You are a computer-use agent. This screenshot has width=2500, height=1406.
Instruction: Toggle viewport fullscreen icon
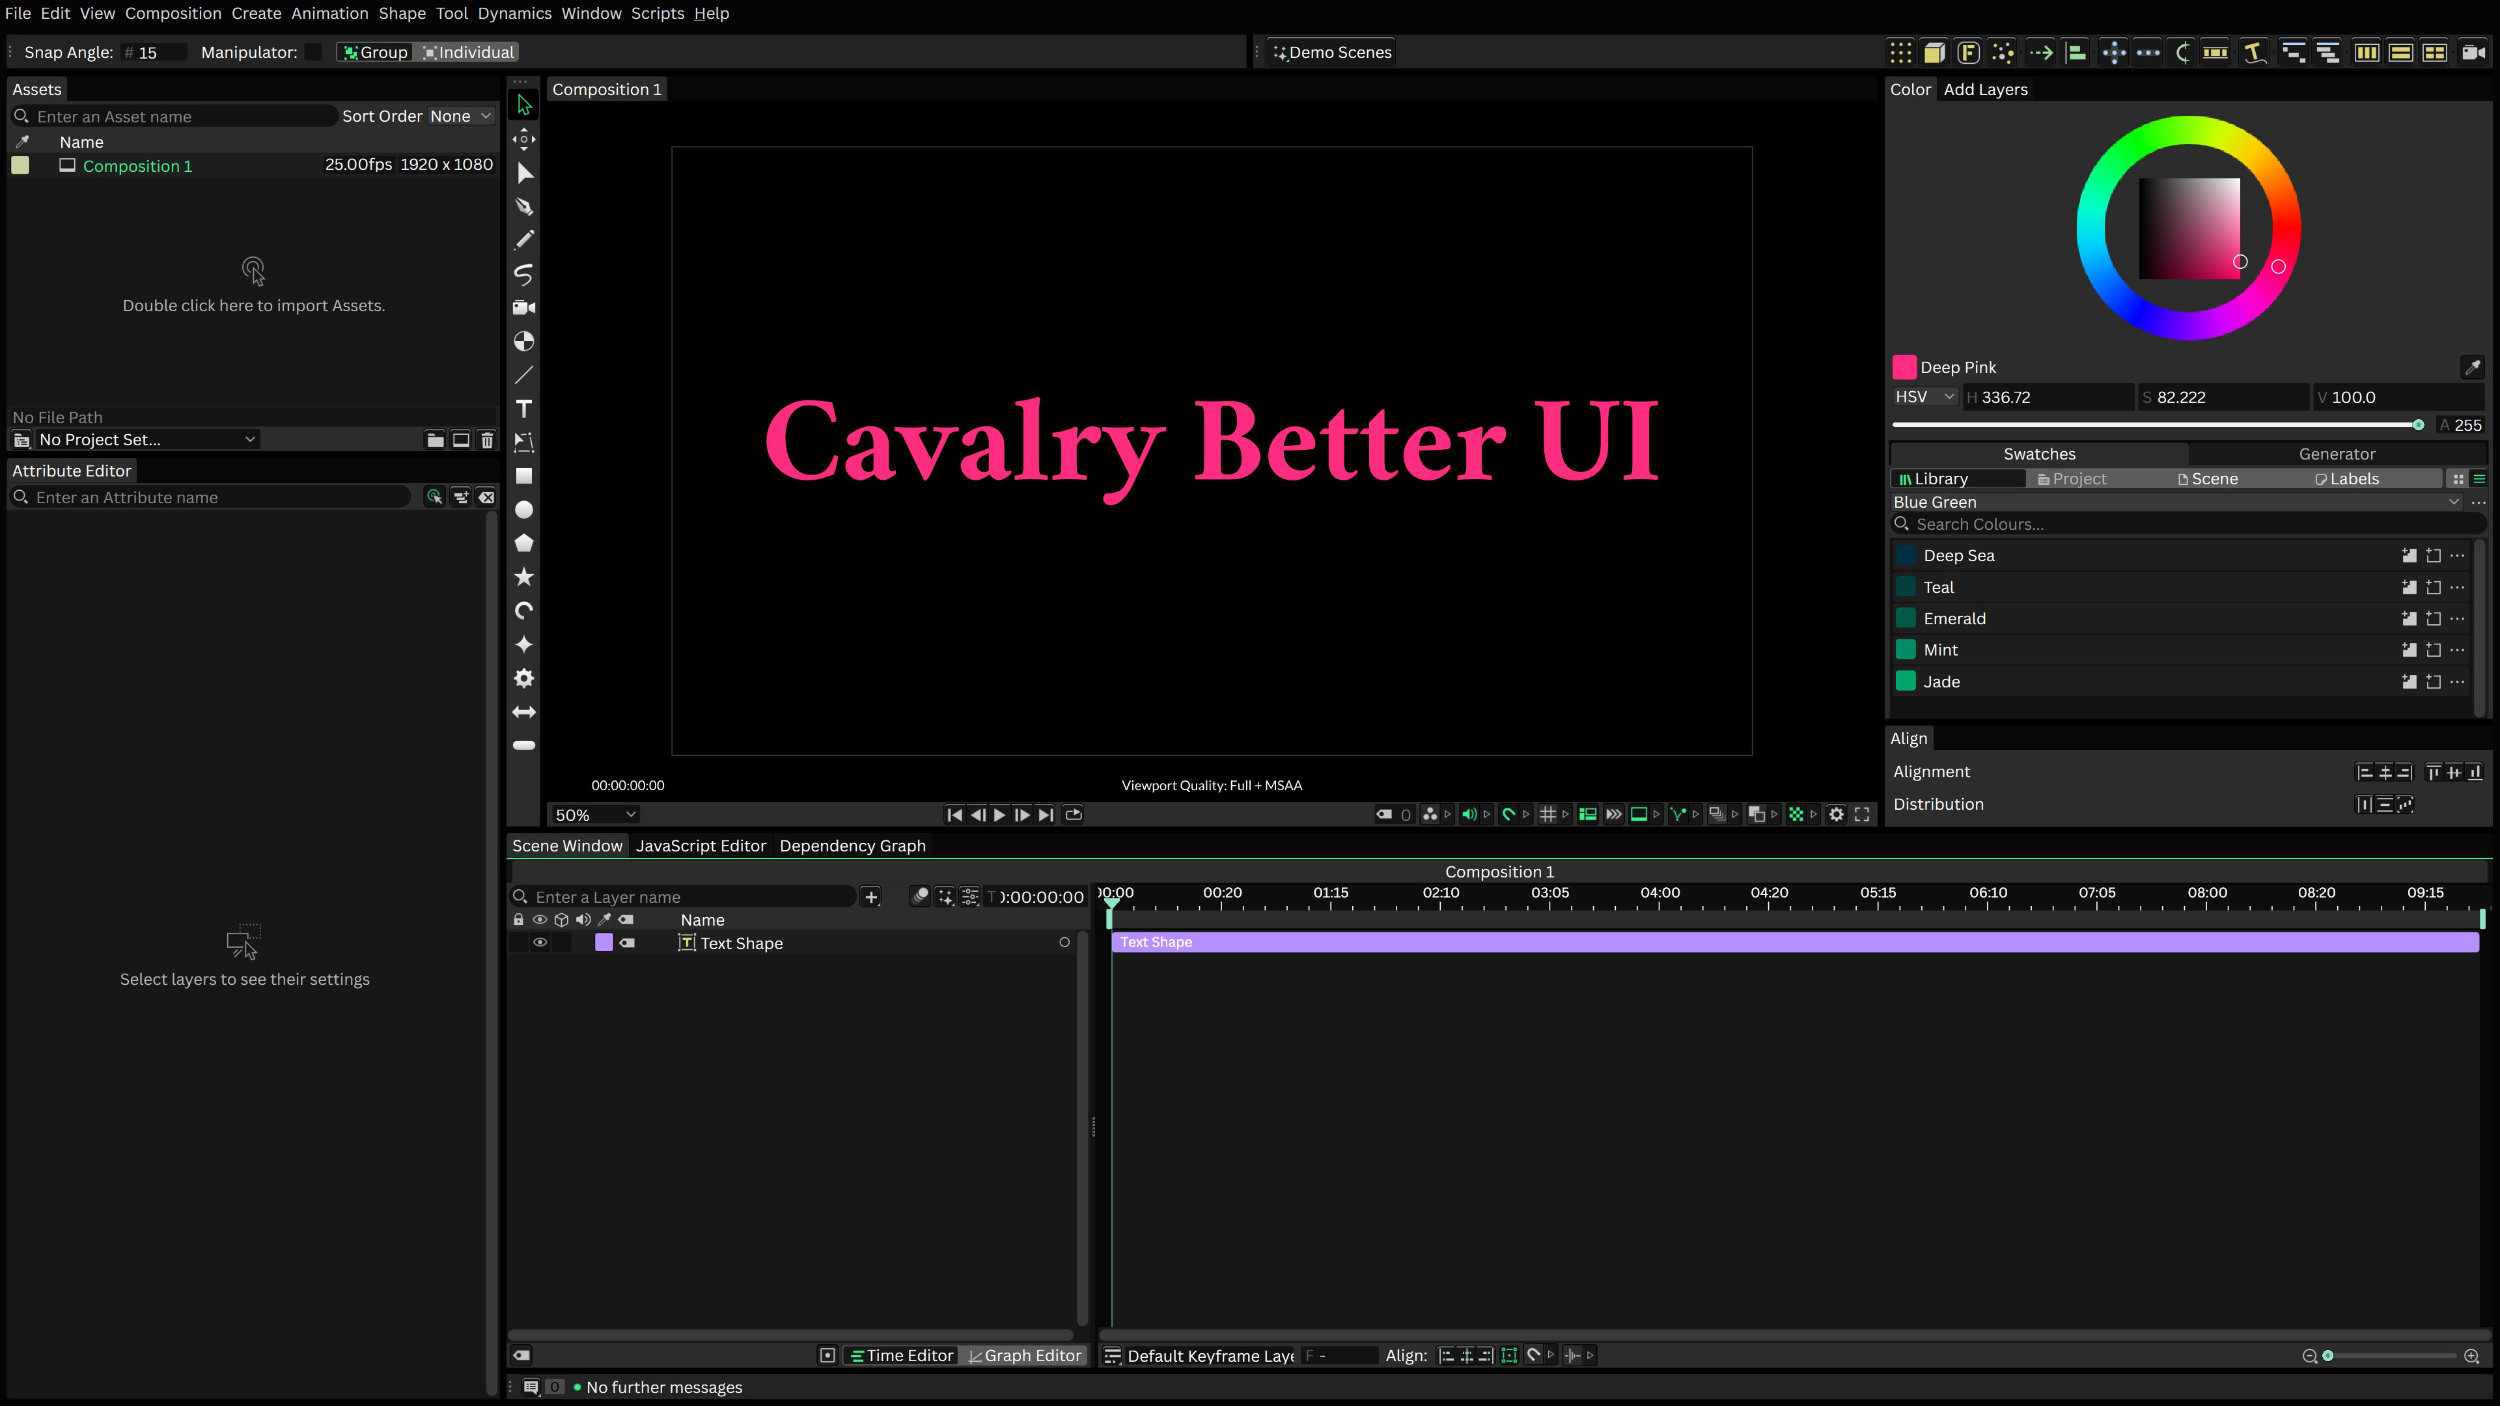[x=1862, y=815]
